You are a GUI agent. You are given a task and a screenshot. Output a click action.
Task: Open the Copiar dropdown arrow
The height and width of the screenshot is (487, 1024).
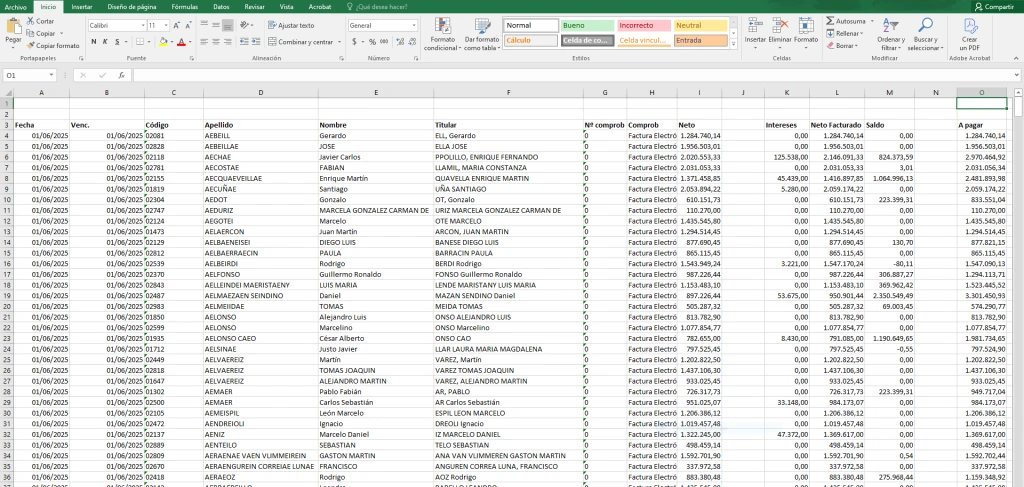(61, 33)
